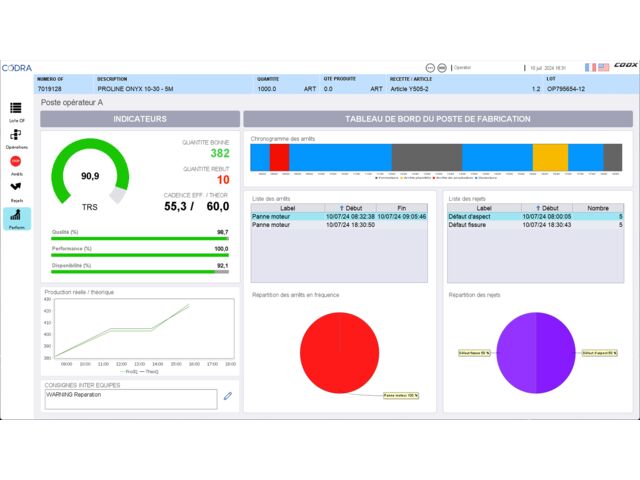Click the red segment in stop chronogram
Image resolution: width=640 pixels, height=480 pixels.
coord(279,157)
